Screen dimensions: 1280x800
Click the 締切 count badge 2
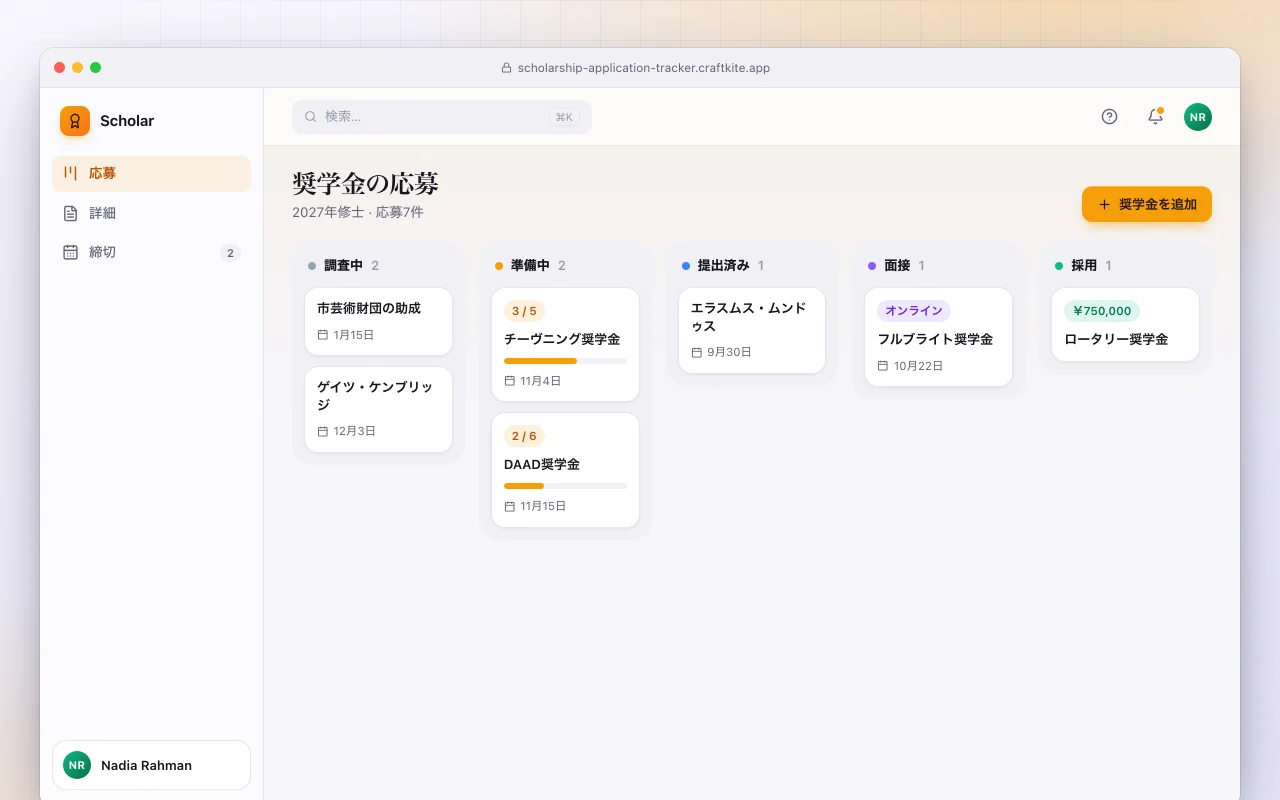230,253
